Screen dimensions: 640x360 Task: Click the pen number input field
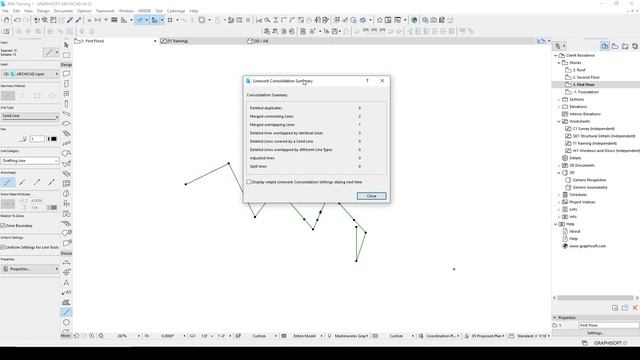point(37,139)
